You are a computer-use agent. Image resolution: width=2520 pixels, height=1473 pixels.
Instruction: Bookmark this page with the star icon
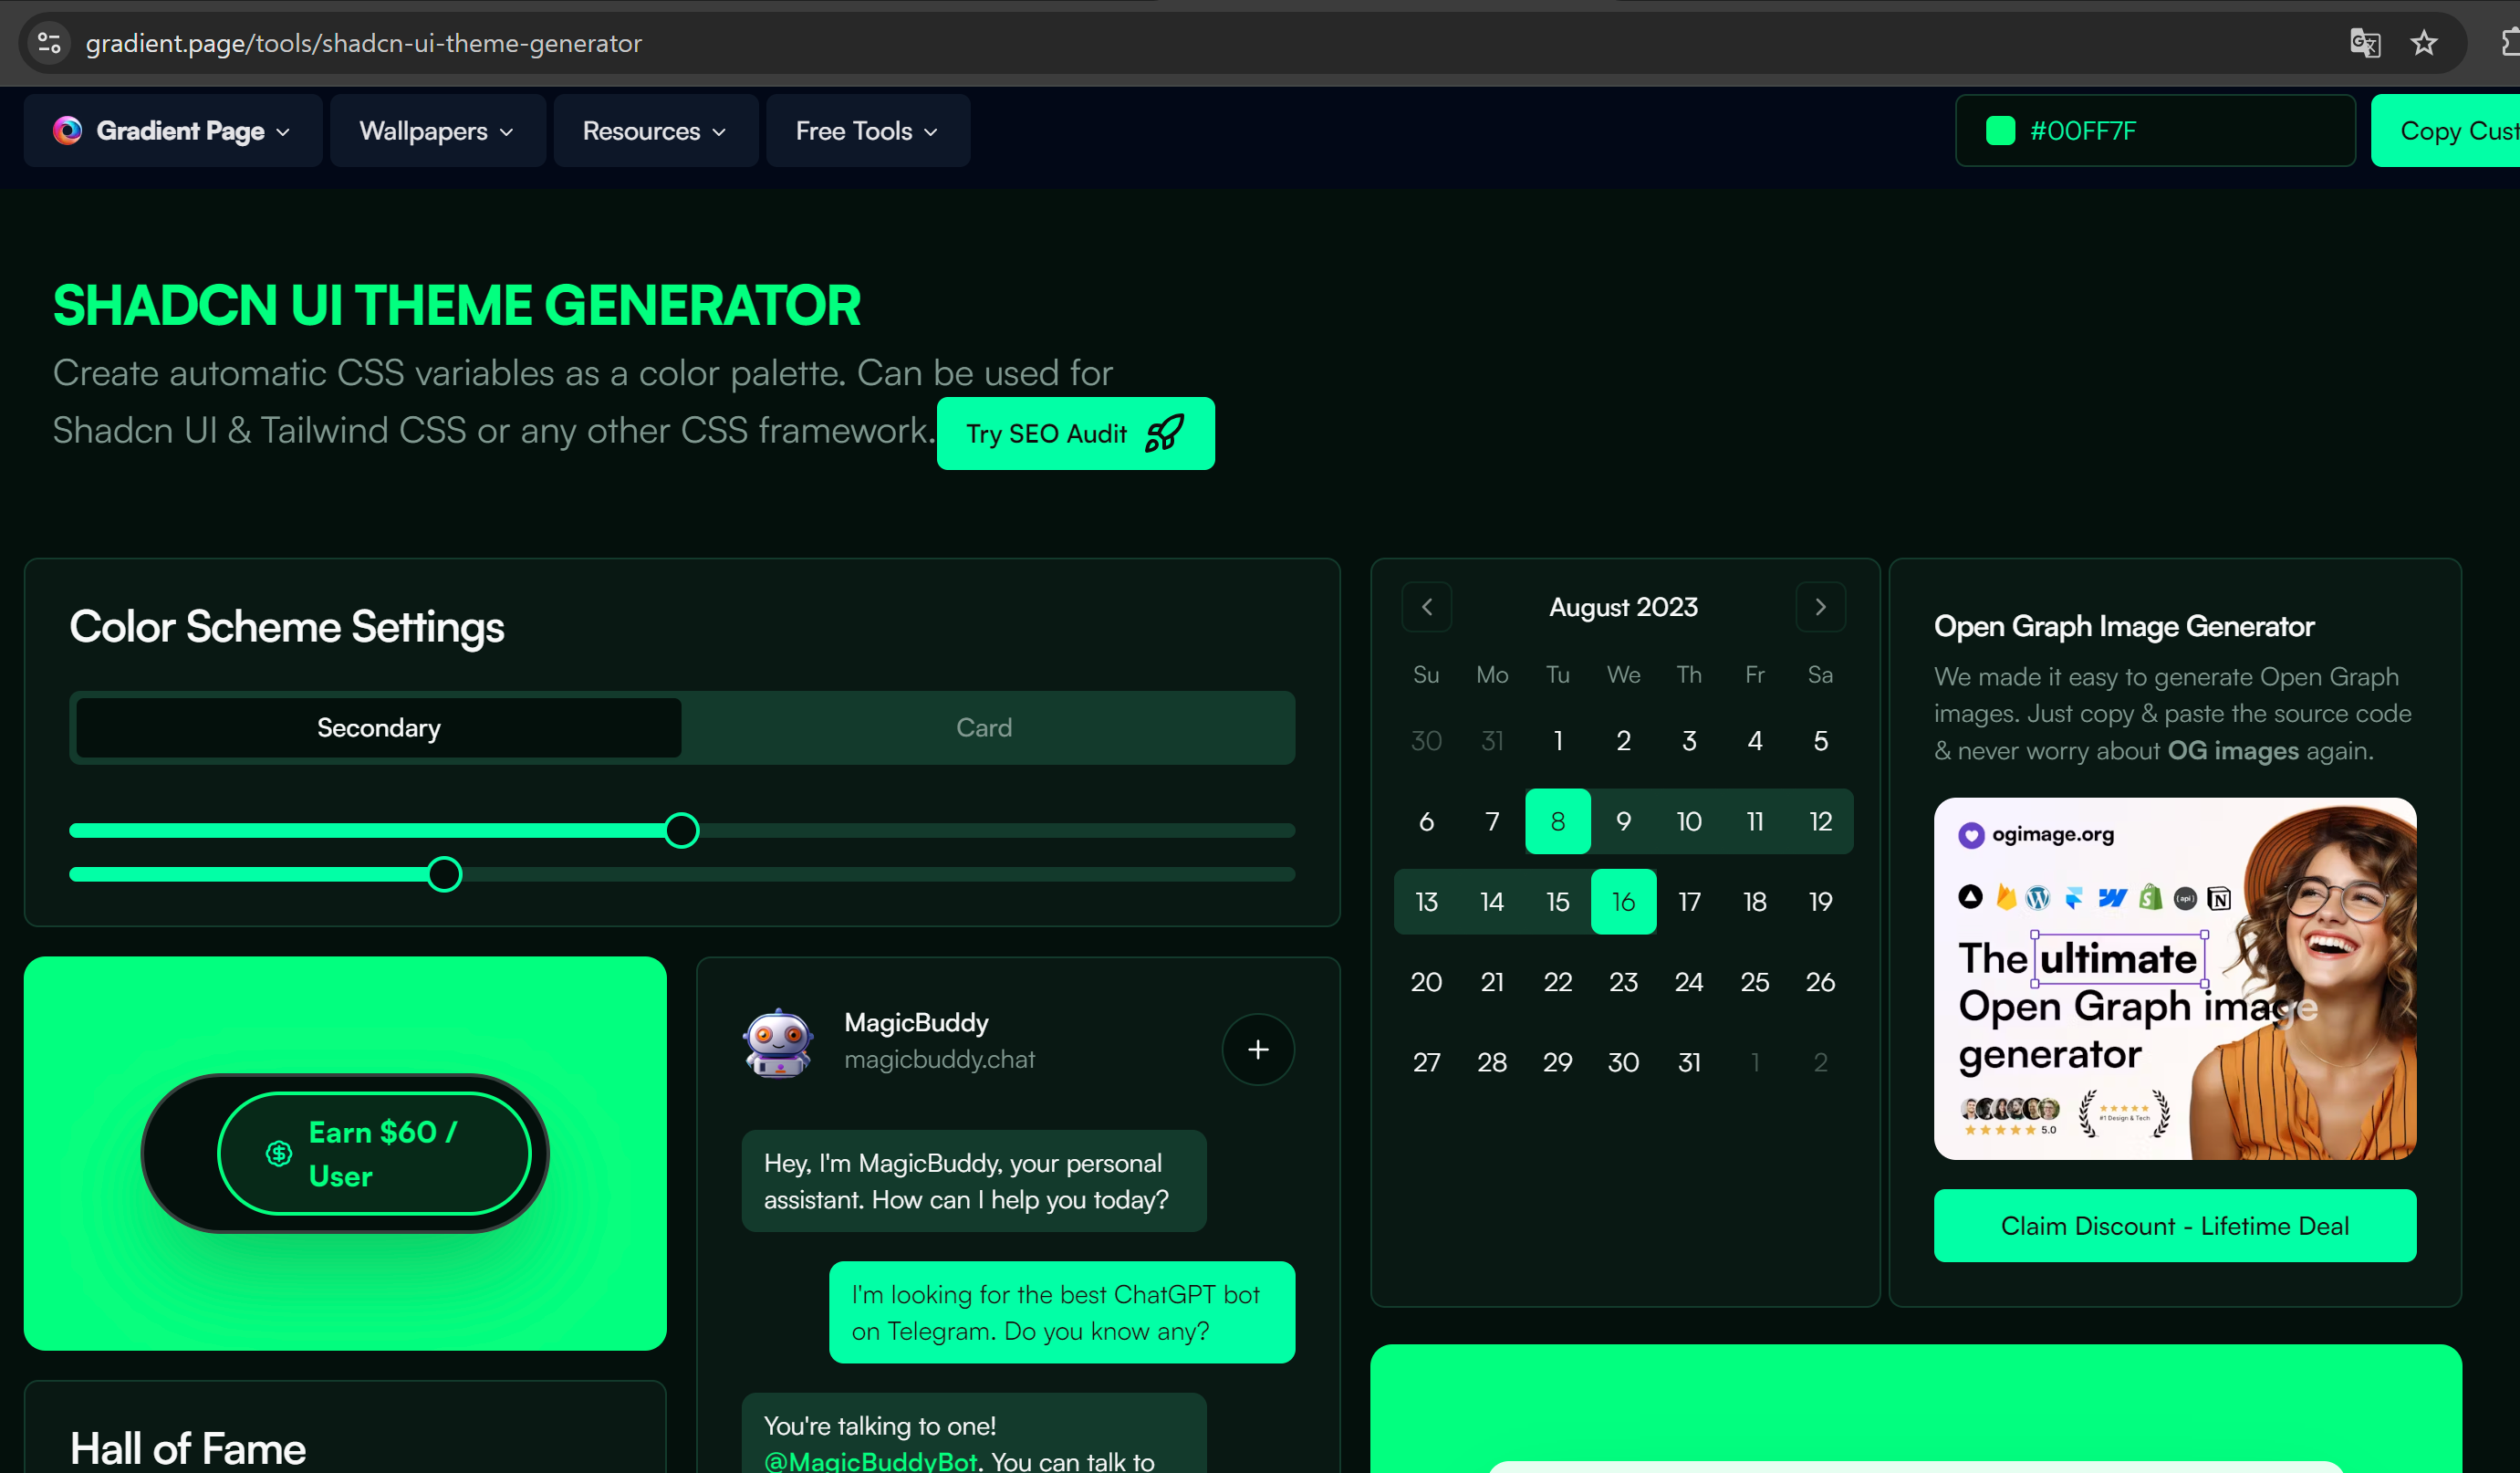(2425, 43)
